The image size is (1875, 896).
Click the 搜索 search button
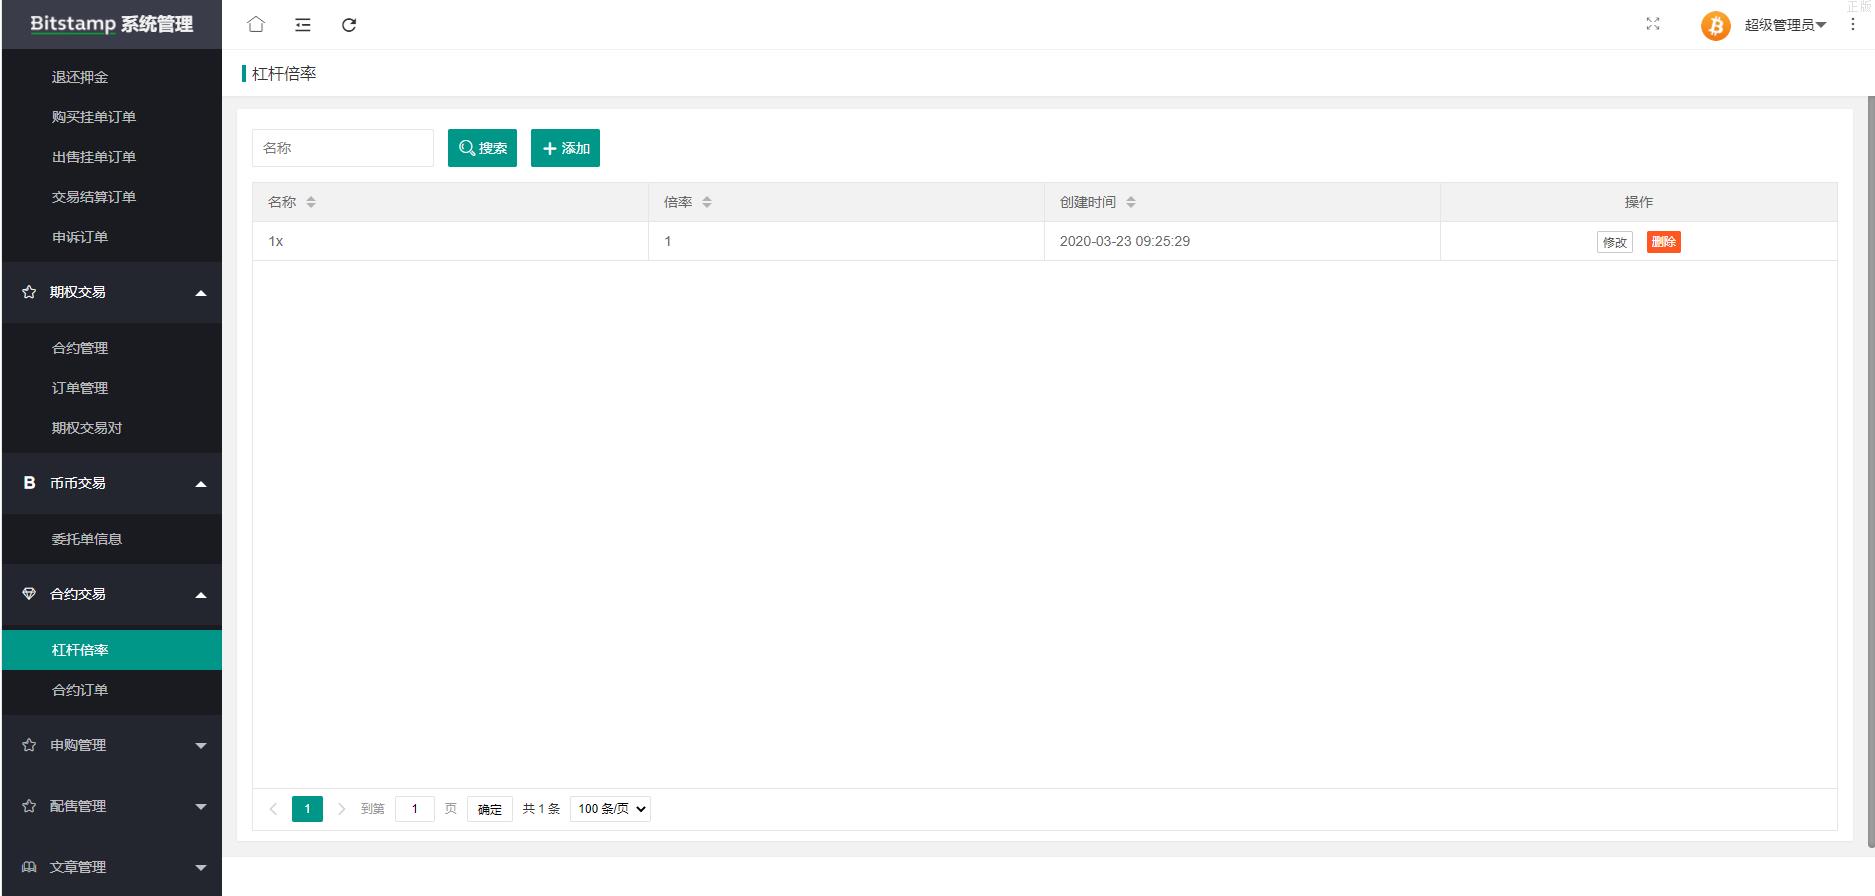coord(482,148)
